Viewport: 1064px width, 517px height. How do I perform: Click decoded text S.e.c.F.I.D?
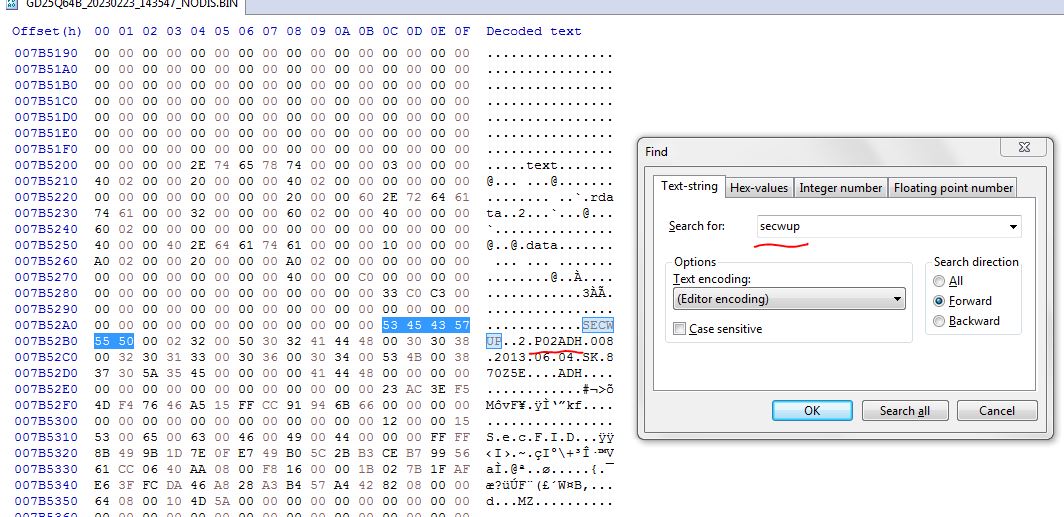click(x=530, y=437)
